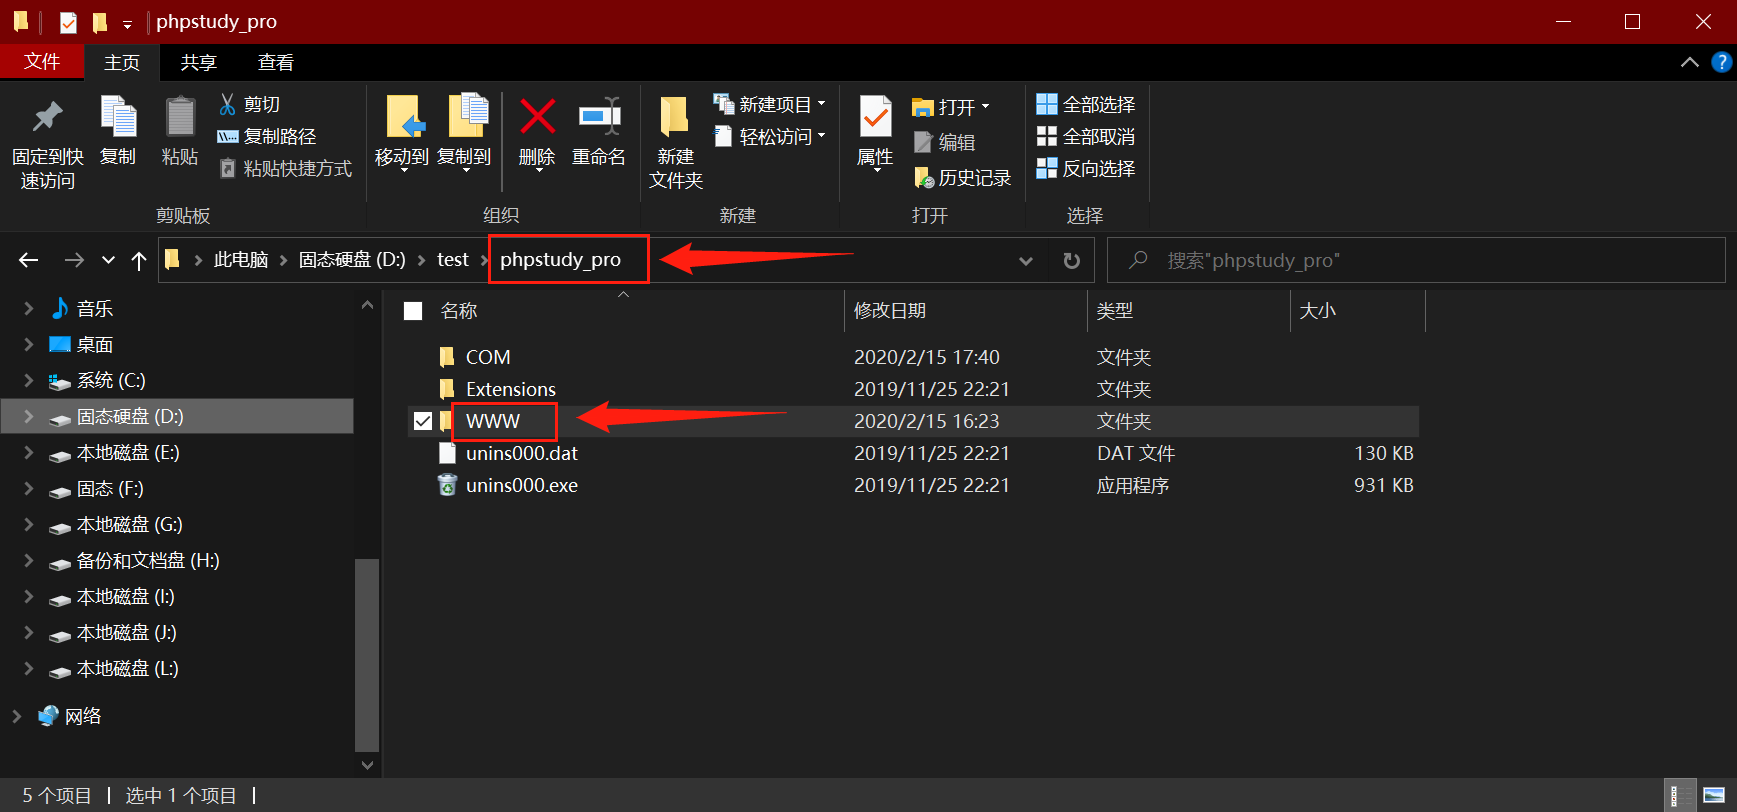
Task: Switch to Details view in status bar
Action: coord(1681,796)
